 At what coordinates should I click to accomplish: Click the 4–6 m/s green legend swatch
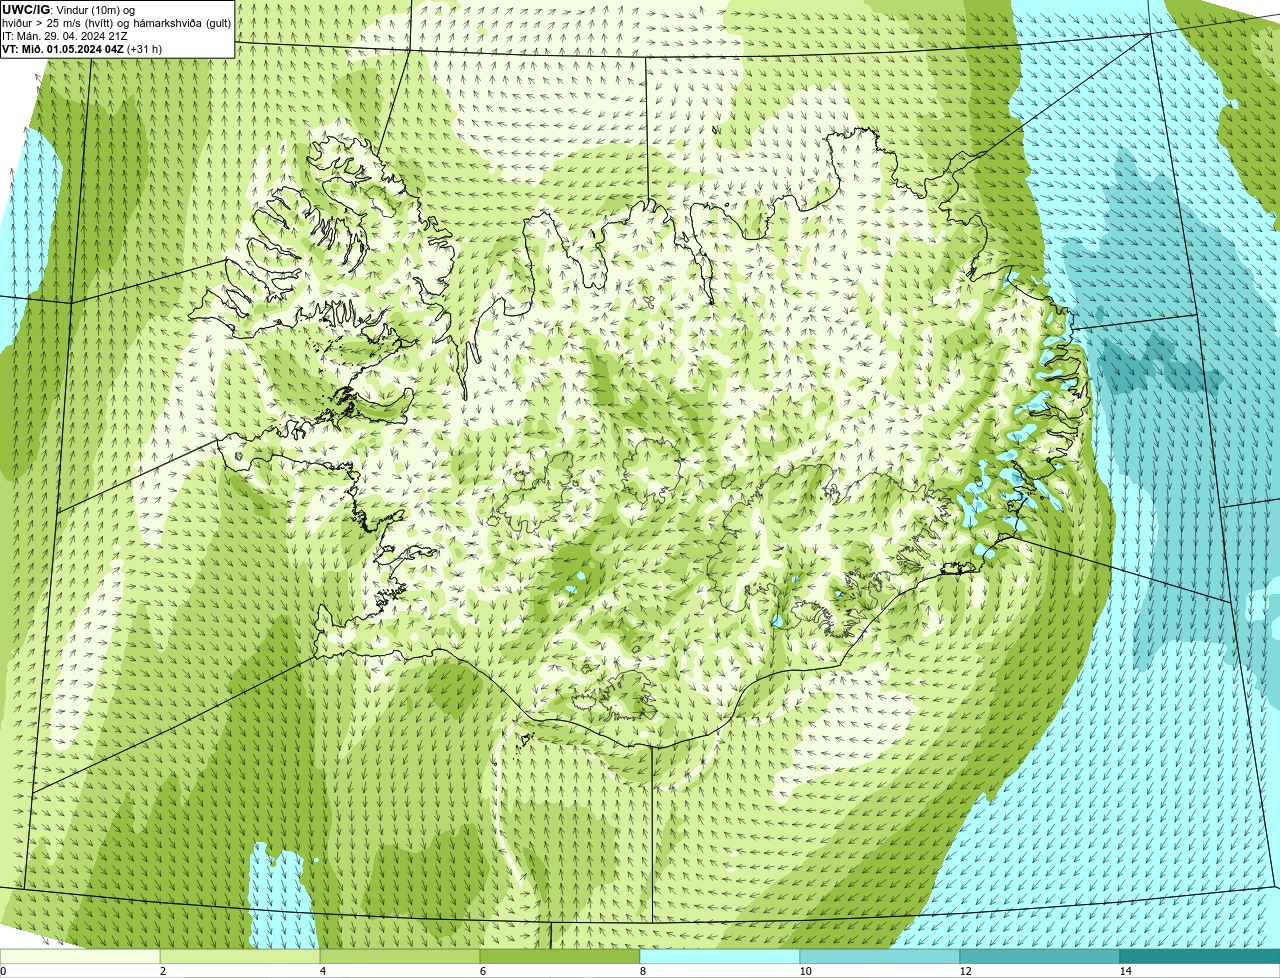(x=400, y=956)
